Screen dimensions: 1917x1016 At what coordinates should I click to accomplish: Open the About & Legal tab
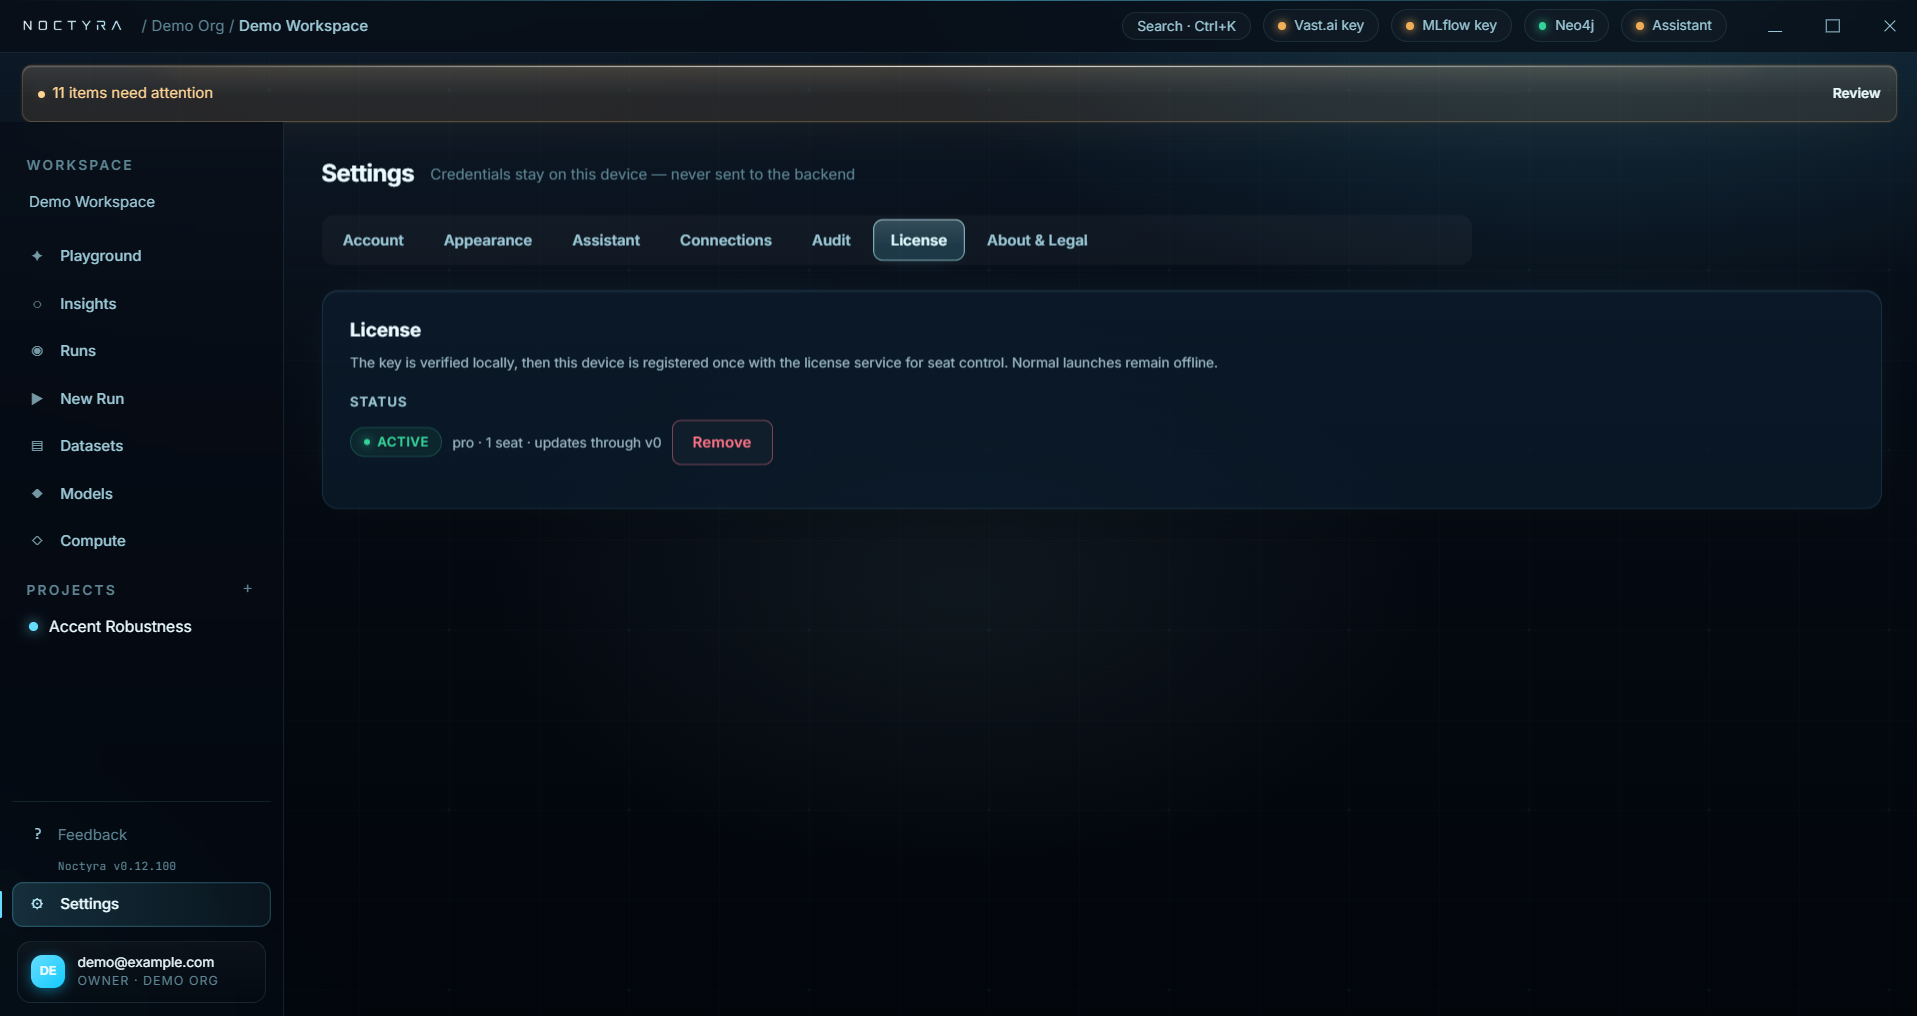pyautogui.click(x=1037, y=240)
